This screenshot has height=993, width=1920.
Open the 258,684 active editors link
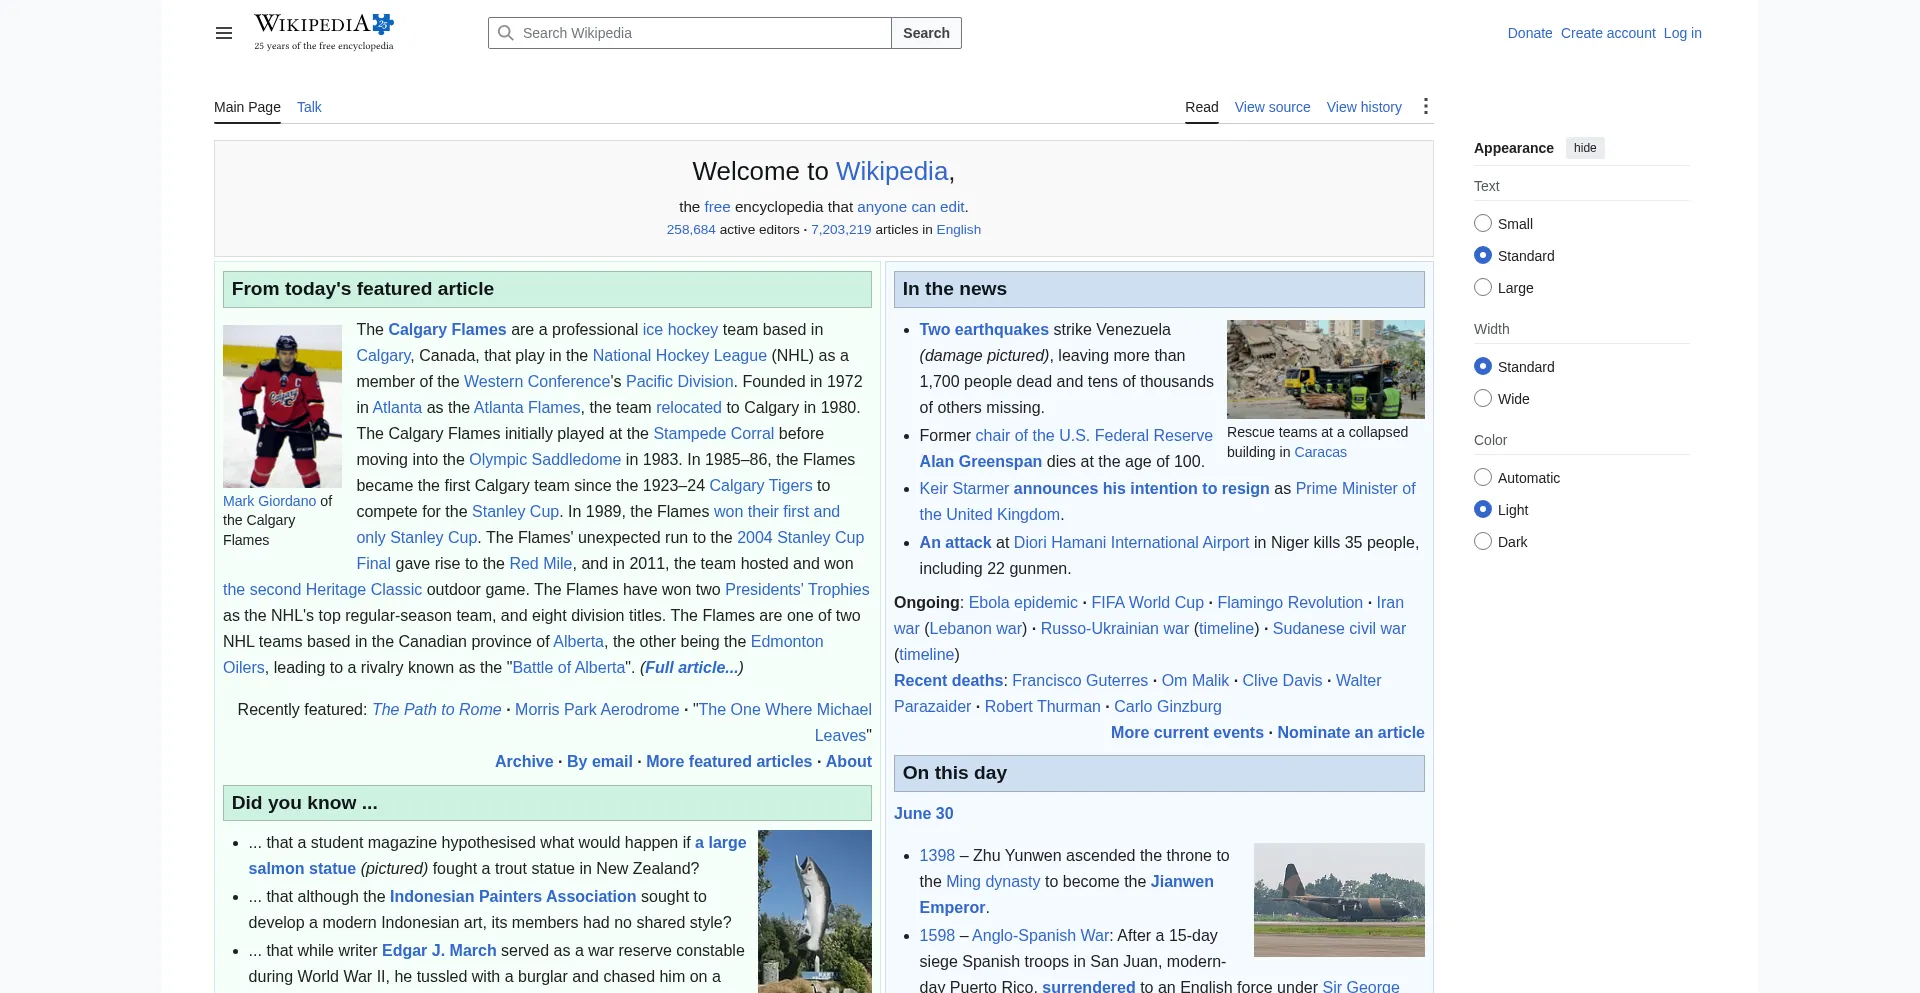pyautogui.click(x=691, y=230)
